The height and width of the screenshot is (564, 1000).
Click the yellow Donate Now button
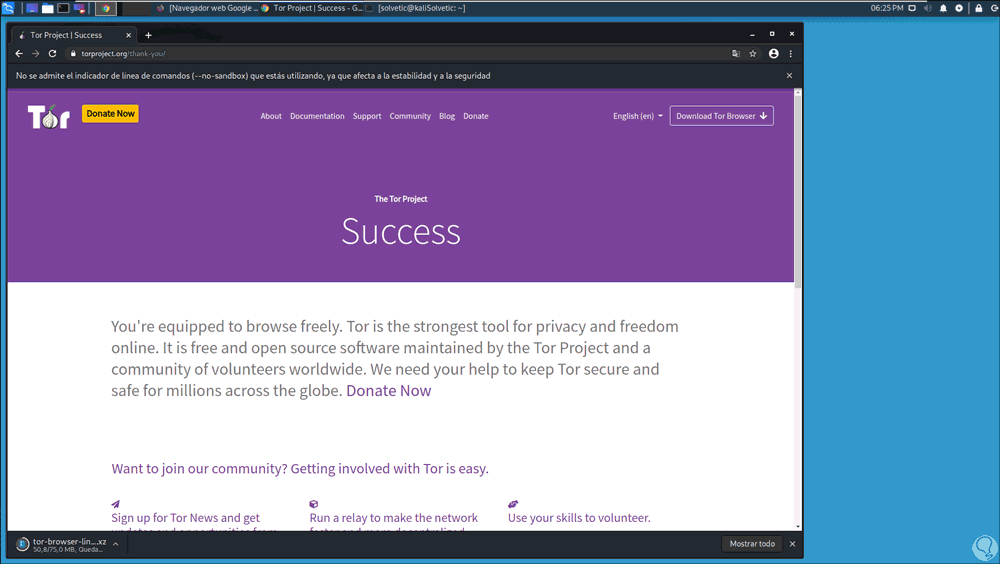(x=110, y=114)
